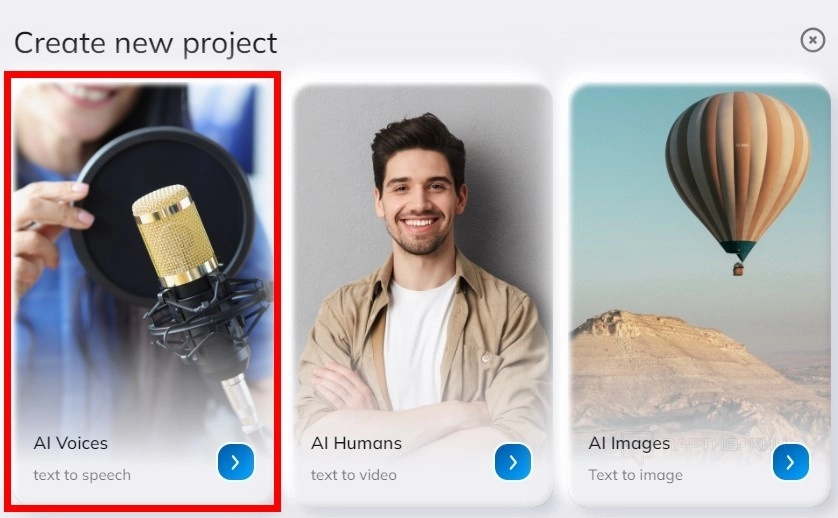The width and height of the screenshot is (838, 518).
Task: Select the AI Humans label
Action: 356,443
